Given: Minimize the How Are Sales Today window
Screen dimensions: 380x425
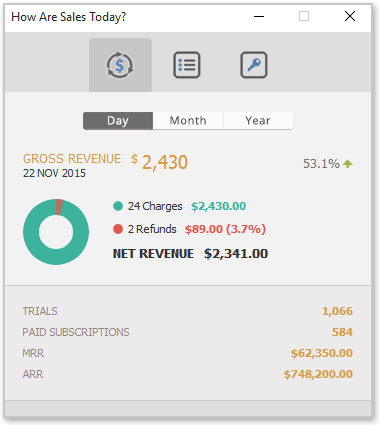Looking at the screenshot, I should [x=259, y=16].
